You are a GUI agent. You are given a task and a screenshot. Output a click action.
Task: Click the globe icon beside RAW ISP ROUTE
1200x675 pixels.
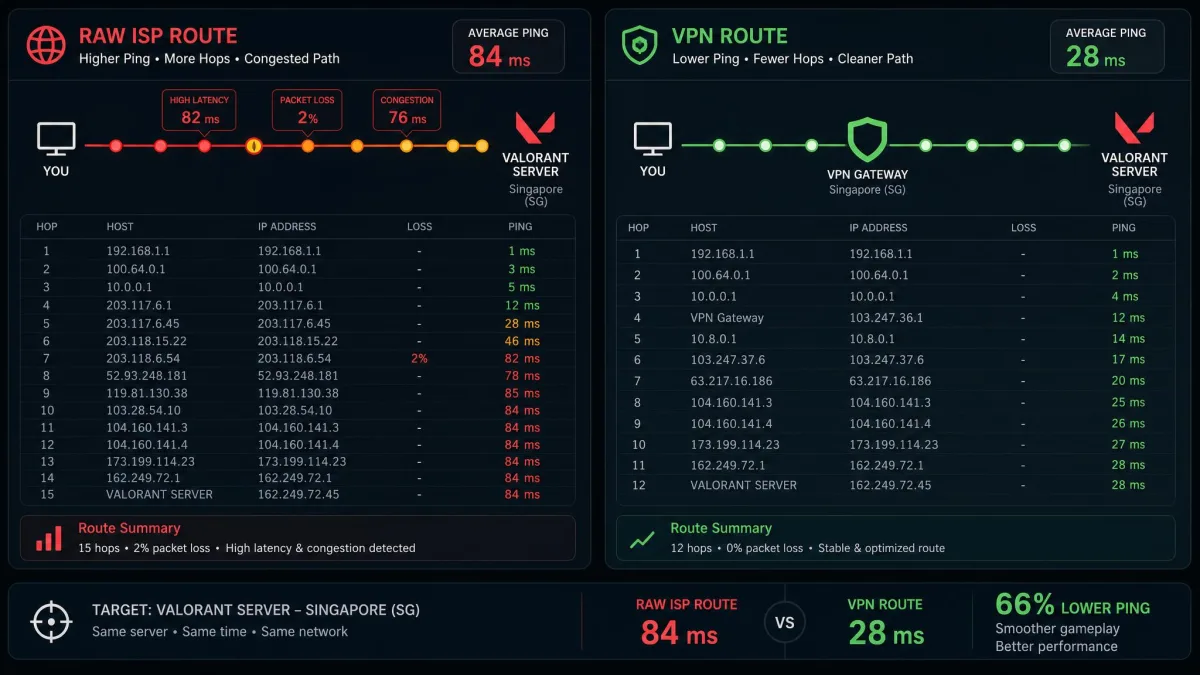pos(46,45)
